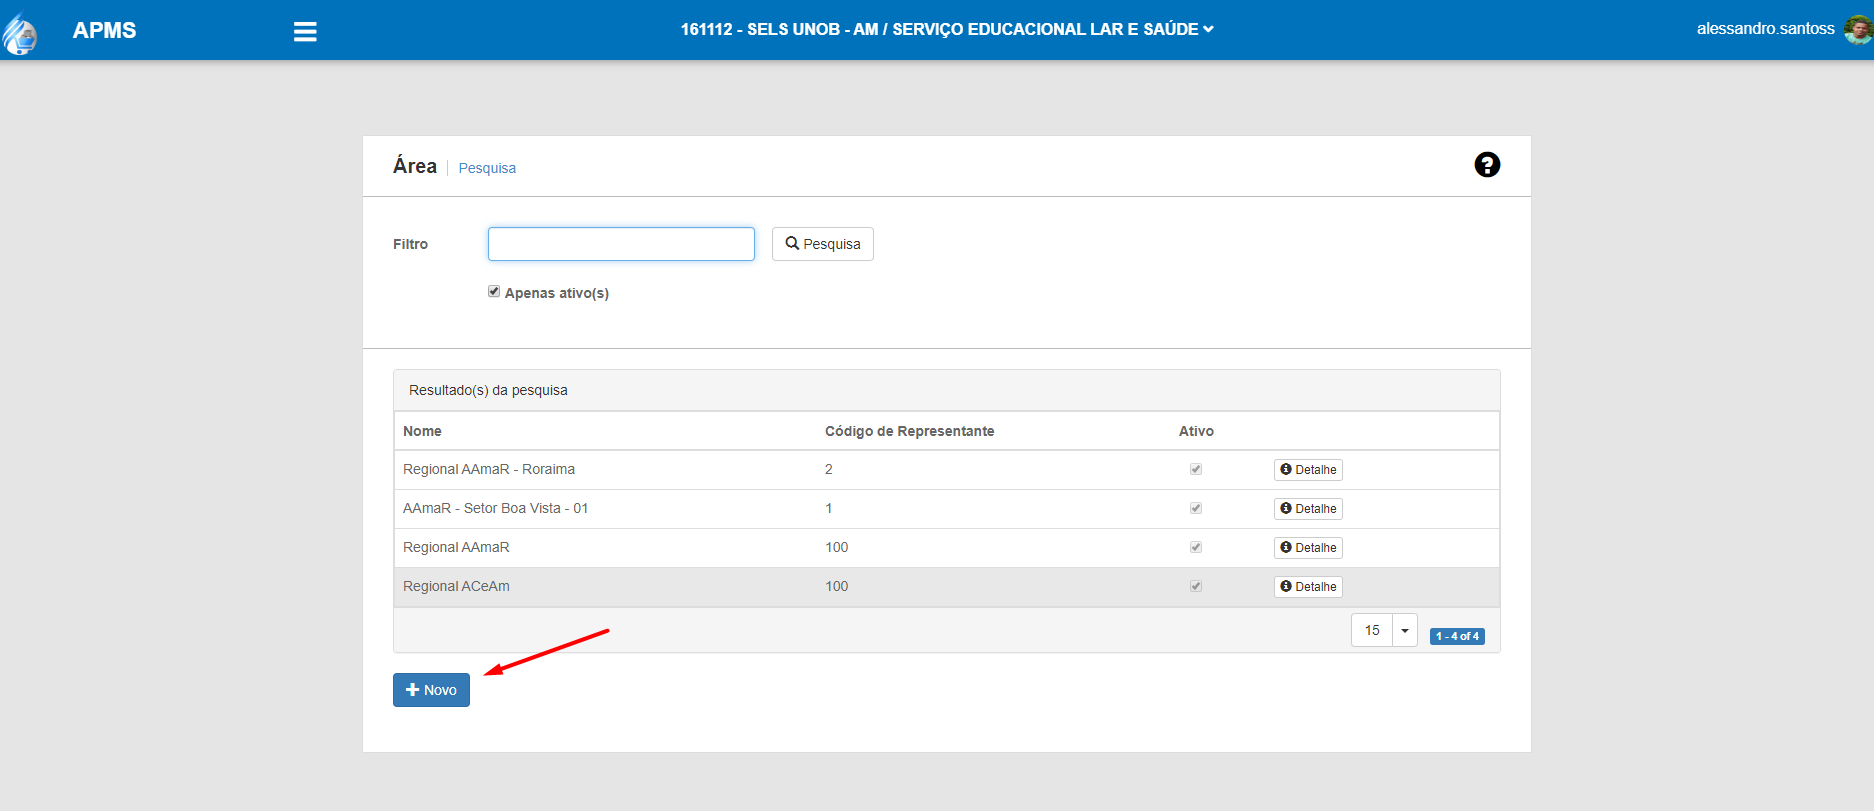Click Ativo checkbox for AAmaR - Setor Boa Vista
The width and height of the screenshot is (1874, 811).
pos(1196,508)
